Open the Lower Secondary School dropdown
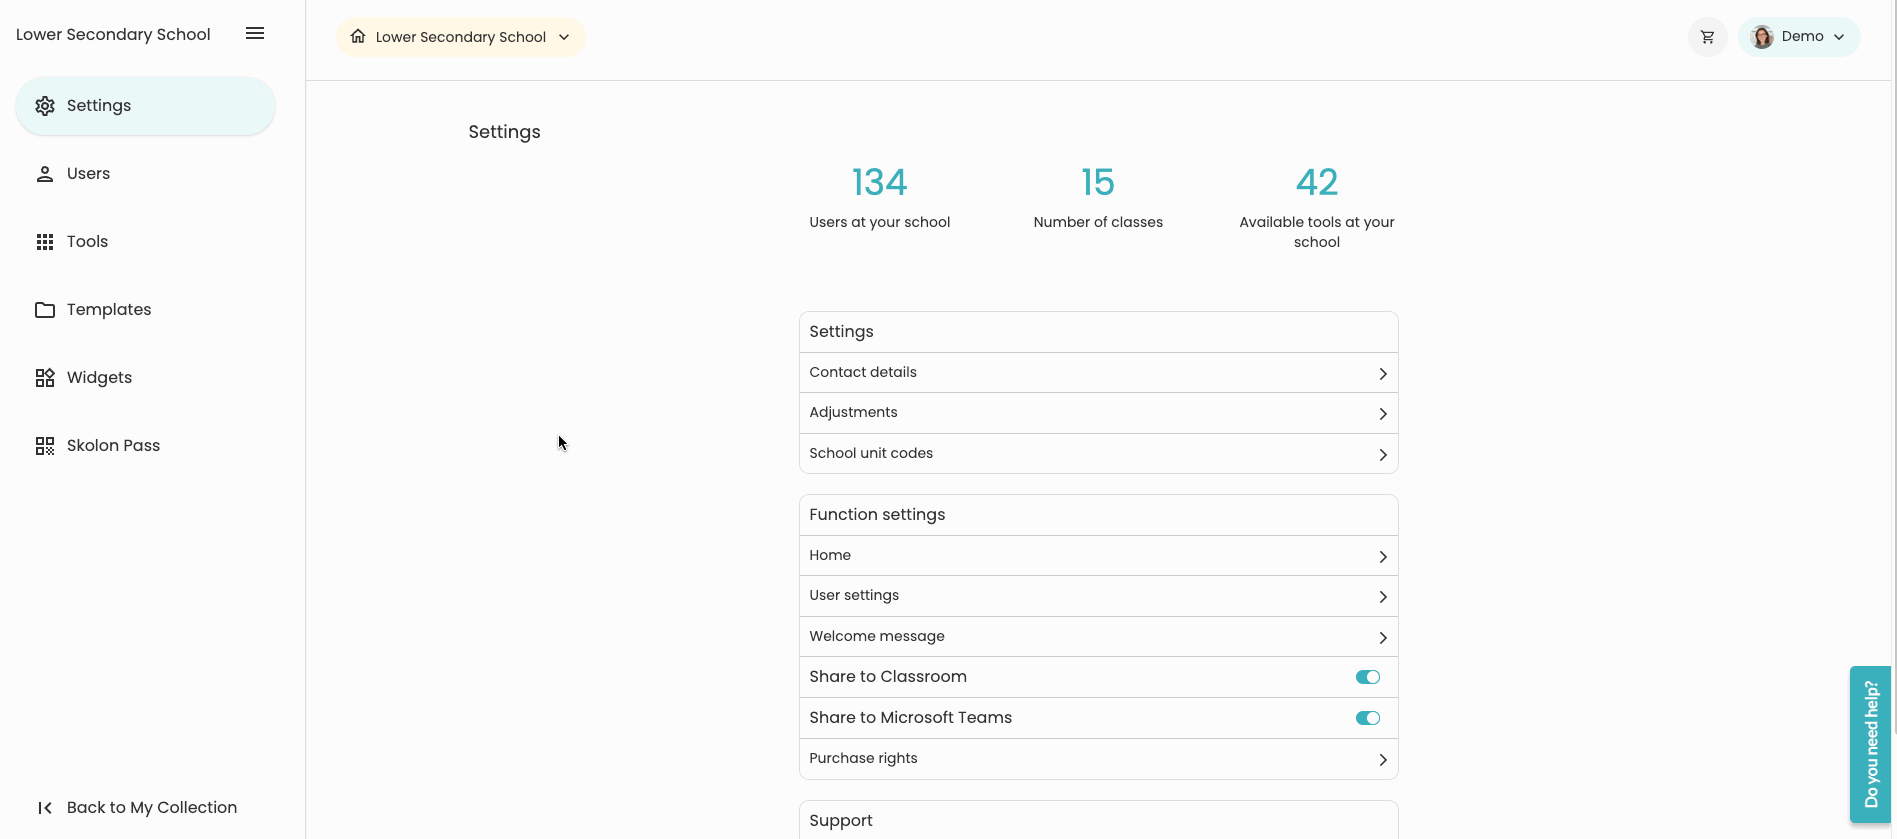 tap(460, 37)
